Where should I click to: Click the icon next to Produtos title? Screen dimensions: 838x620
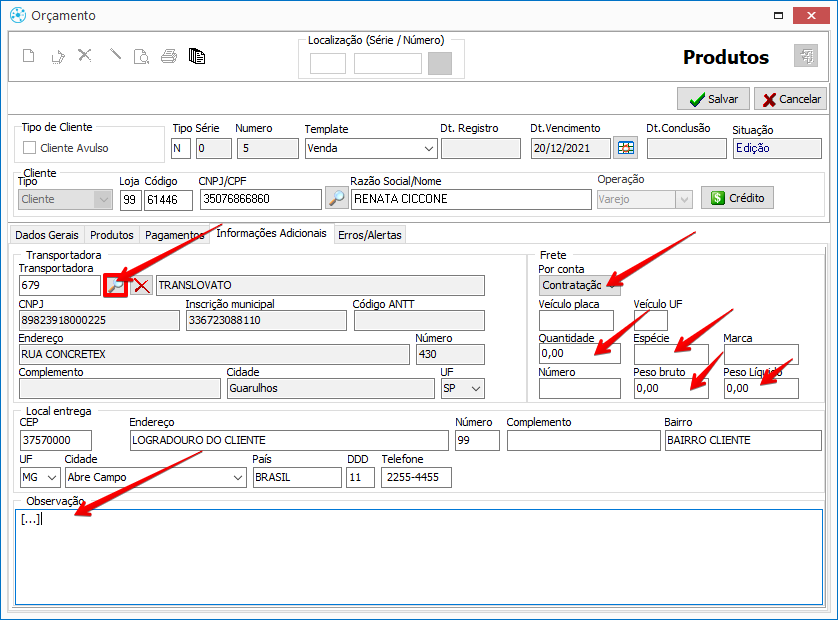[806, 56]
